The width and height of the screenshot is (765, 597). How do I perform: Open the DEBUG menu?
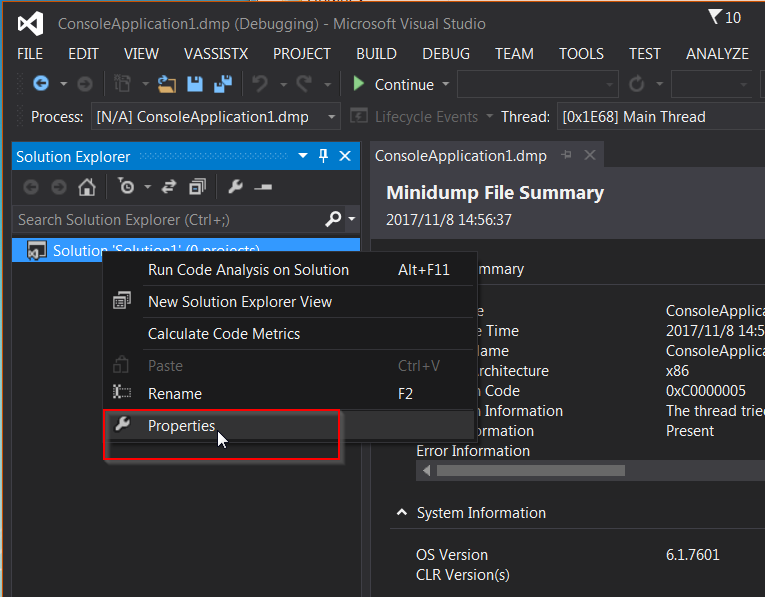click(x=446, y=54)
